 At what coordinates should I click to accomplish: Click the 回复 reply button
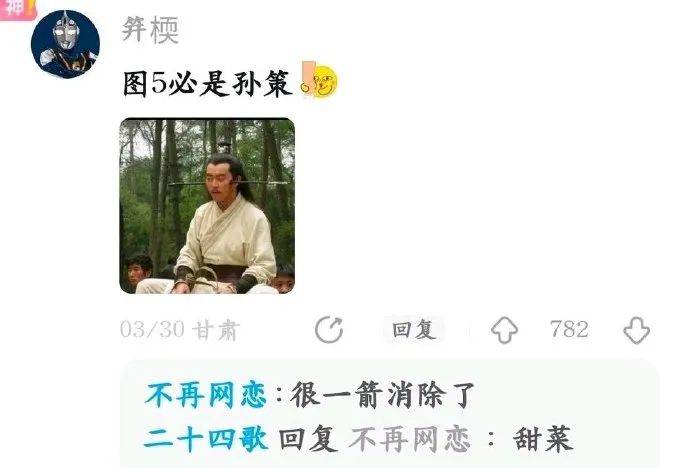414,329
